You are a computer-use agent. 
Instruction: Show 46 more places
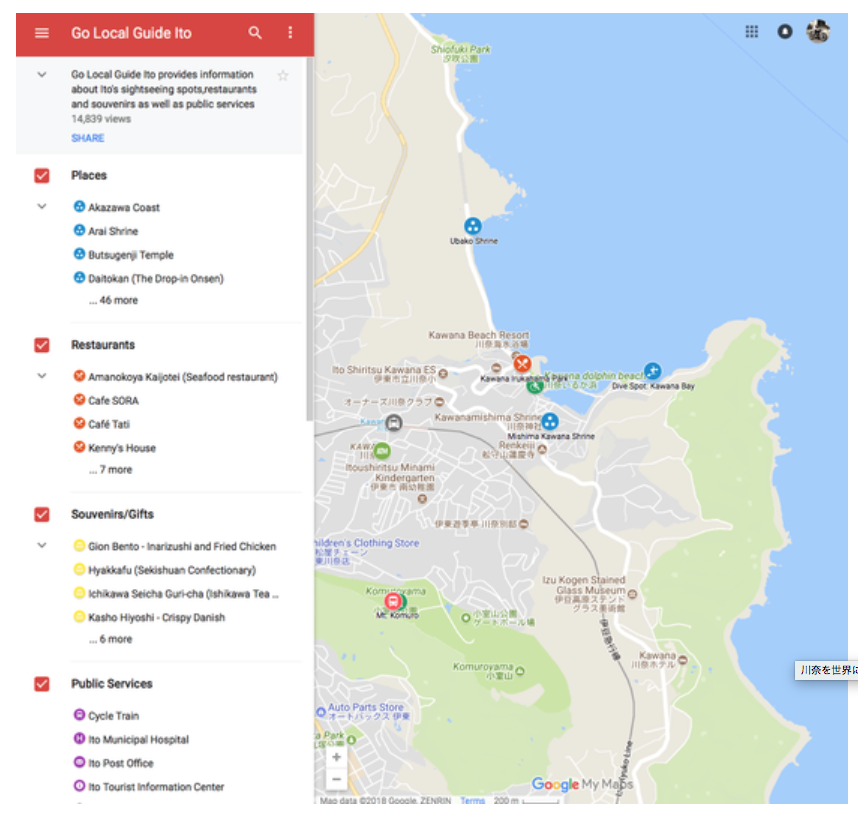(113, 300)
